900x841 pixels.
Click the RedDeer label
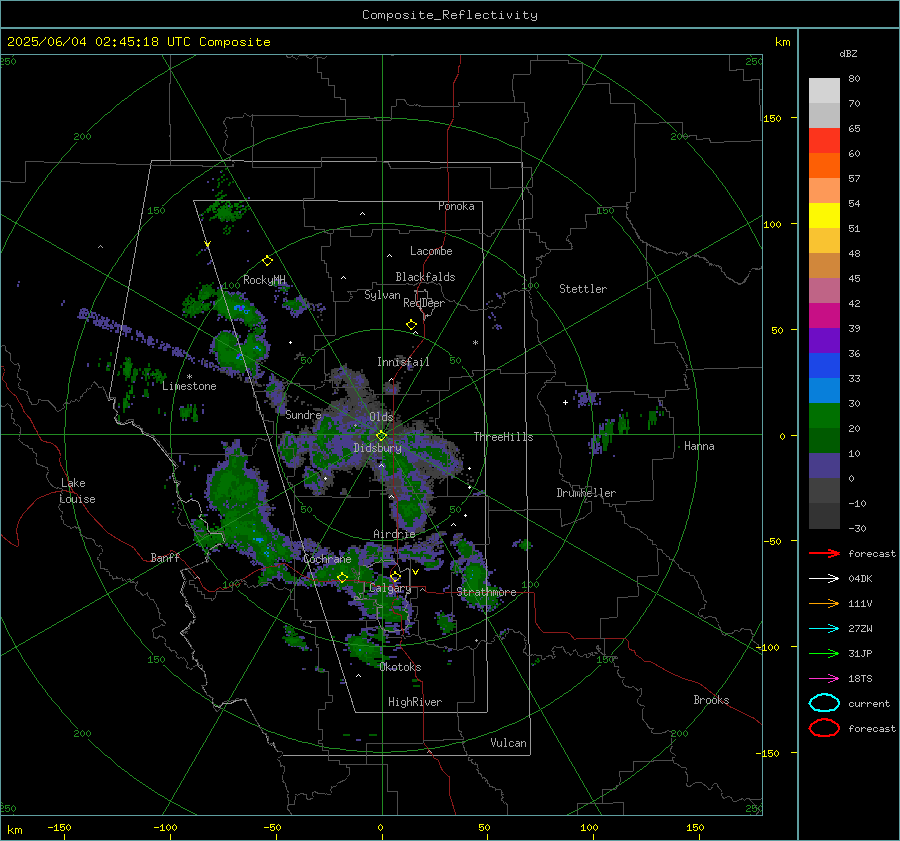click(424, 303)
